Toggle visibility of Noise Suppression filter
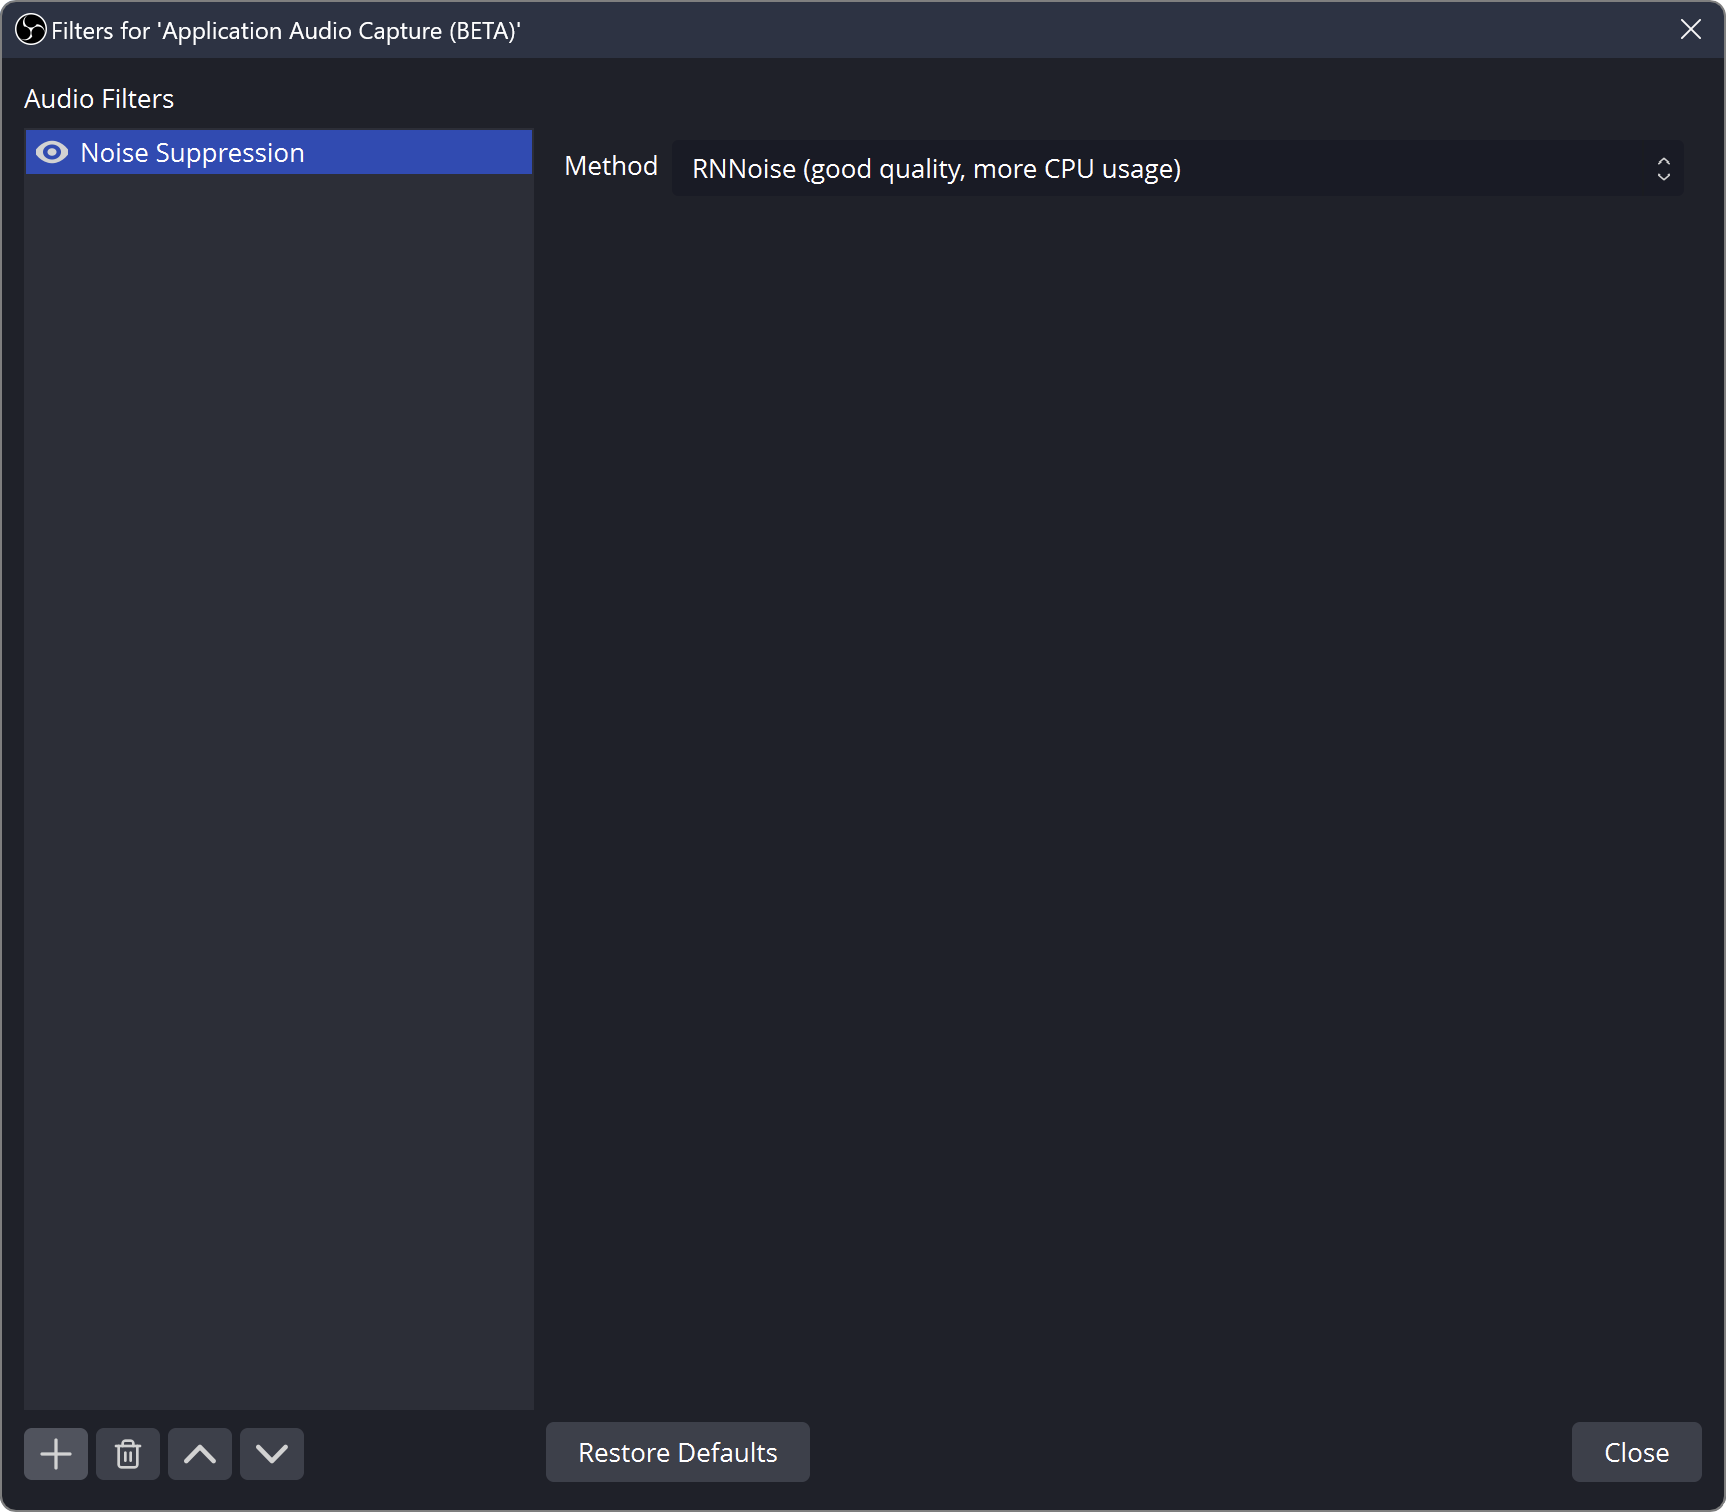Screen dimensions: 1726x1512 pyautogui.click(x=52, y=152)
